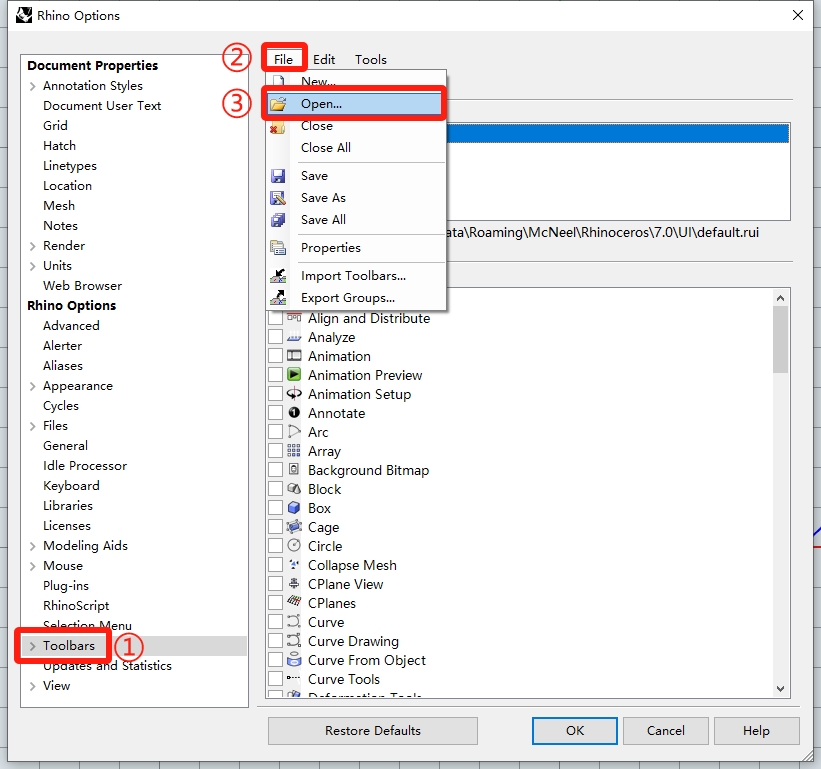Expand the Toolbars tree node
This screenshot has width=821, height=769.
32,646
